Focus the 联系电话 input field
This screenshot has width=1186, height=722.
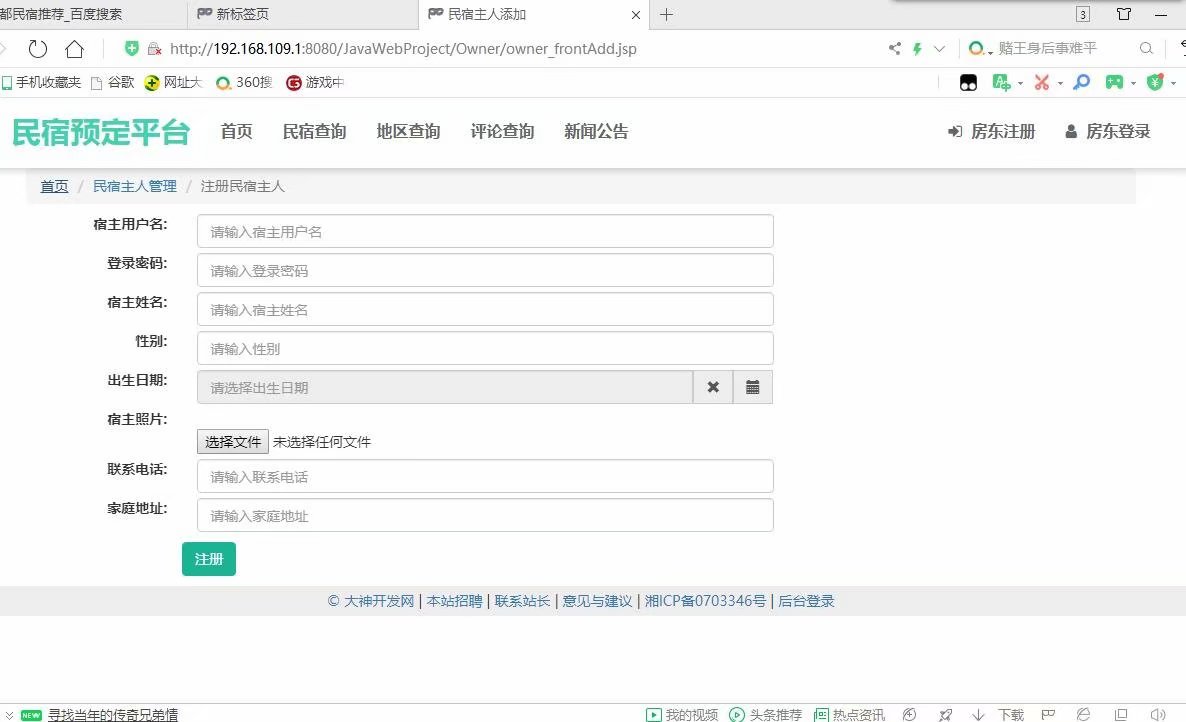(x=485, y=476)
